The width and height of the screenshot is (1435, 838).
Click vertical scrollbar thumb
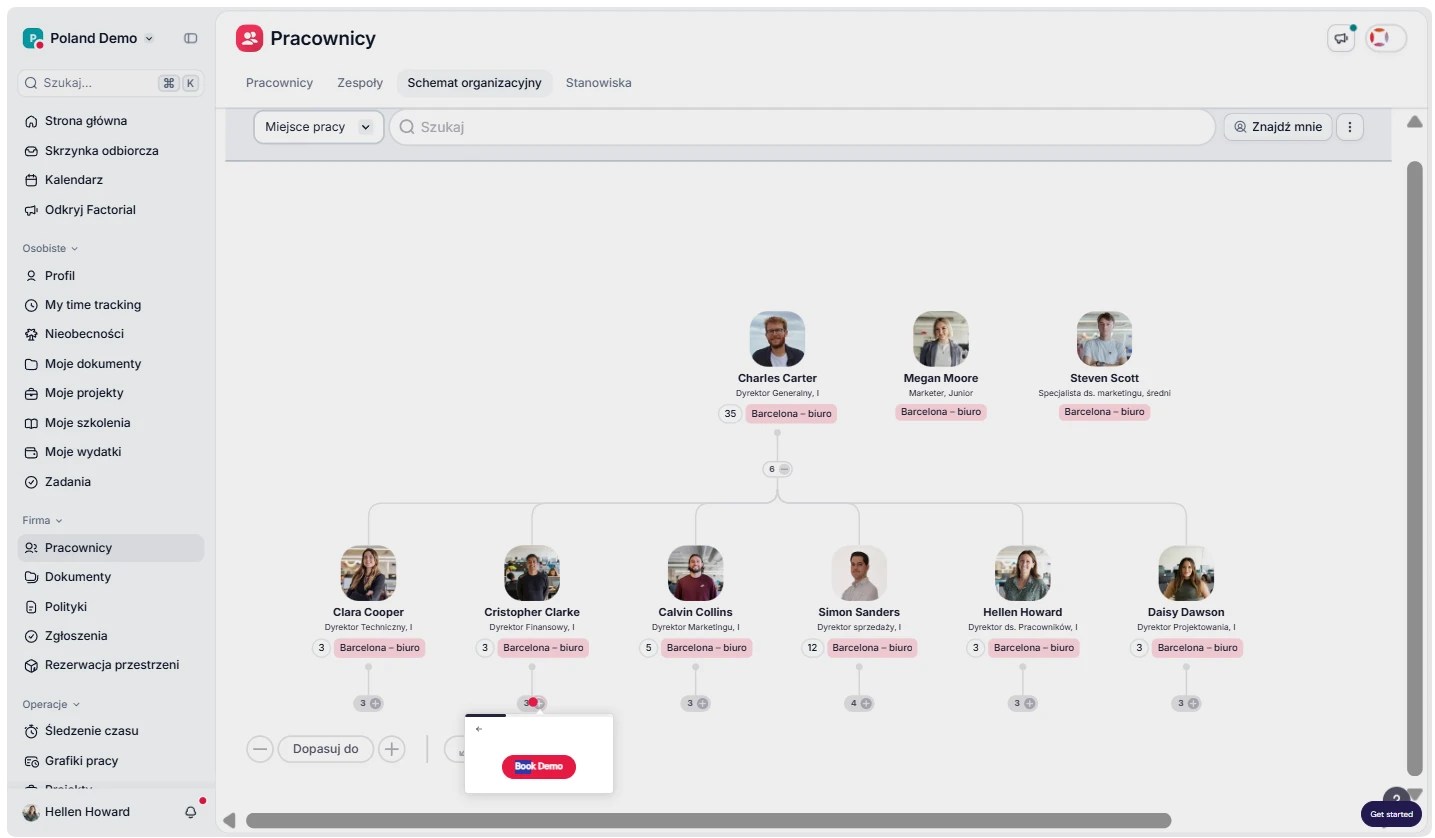pos(1415,467)
